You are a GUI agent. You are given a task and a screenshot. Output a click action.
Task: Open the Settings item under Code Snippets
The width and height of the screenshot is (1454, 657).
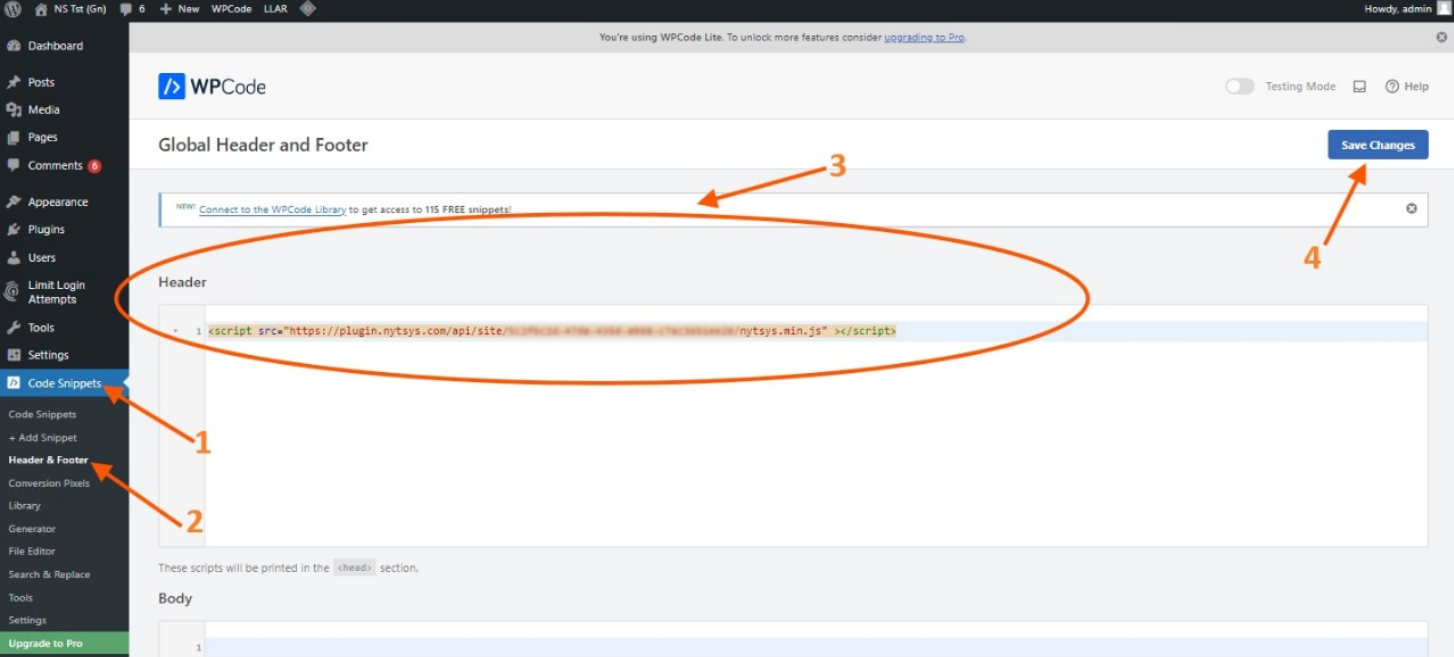pyautogui.click(x=27, y=620)
